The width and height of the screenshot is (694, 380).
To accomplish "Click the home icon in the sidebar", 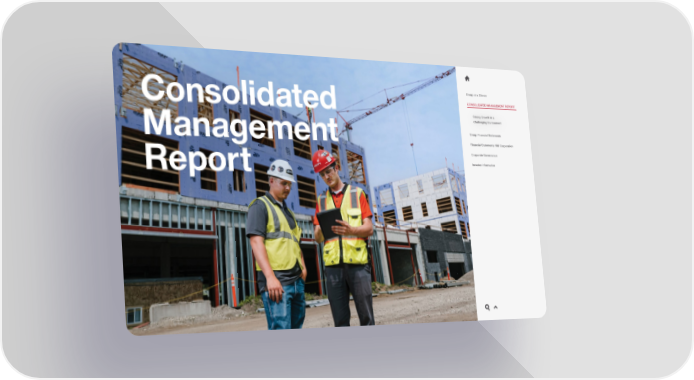I will pos(467,79).
